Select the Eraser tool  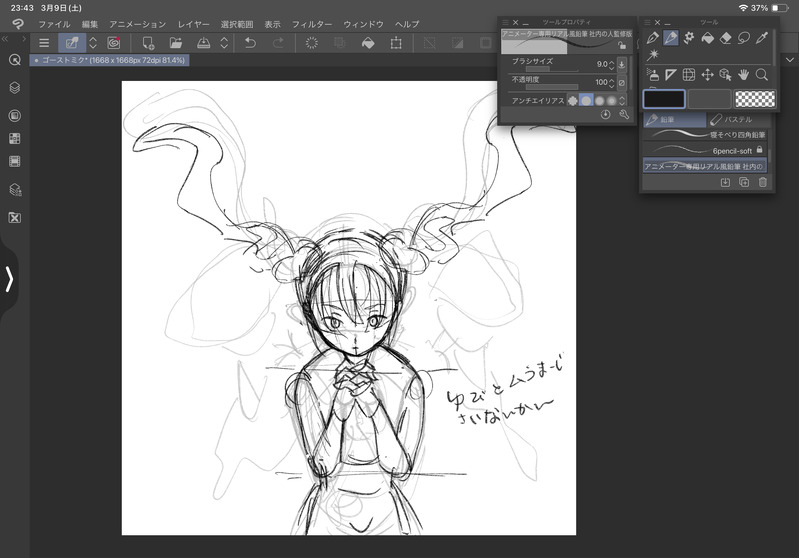coord(726,38)
